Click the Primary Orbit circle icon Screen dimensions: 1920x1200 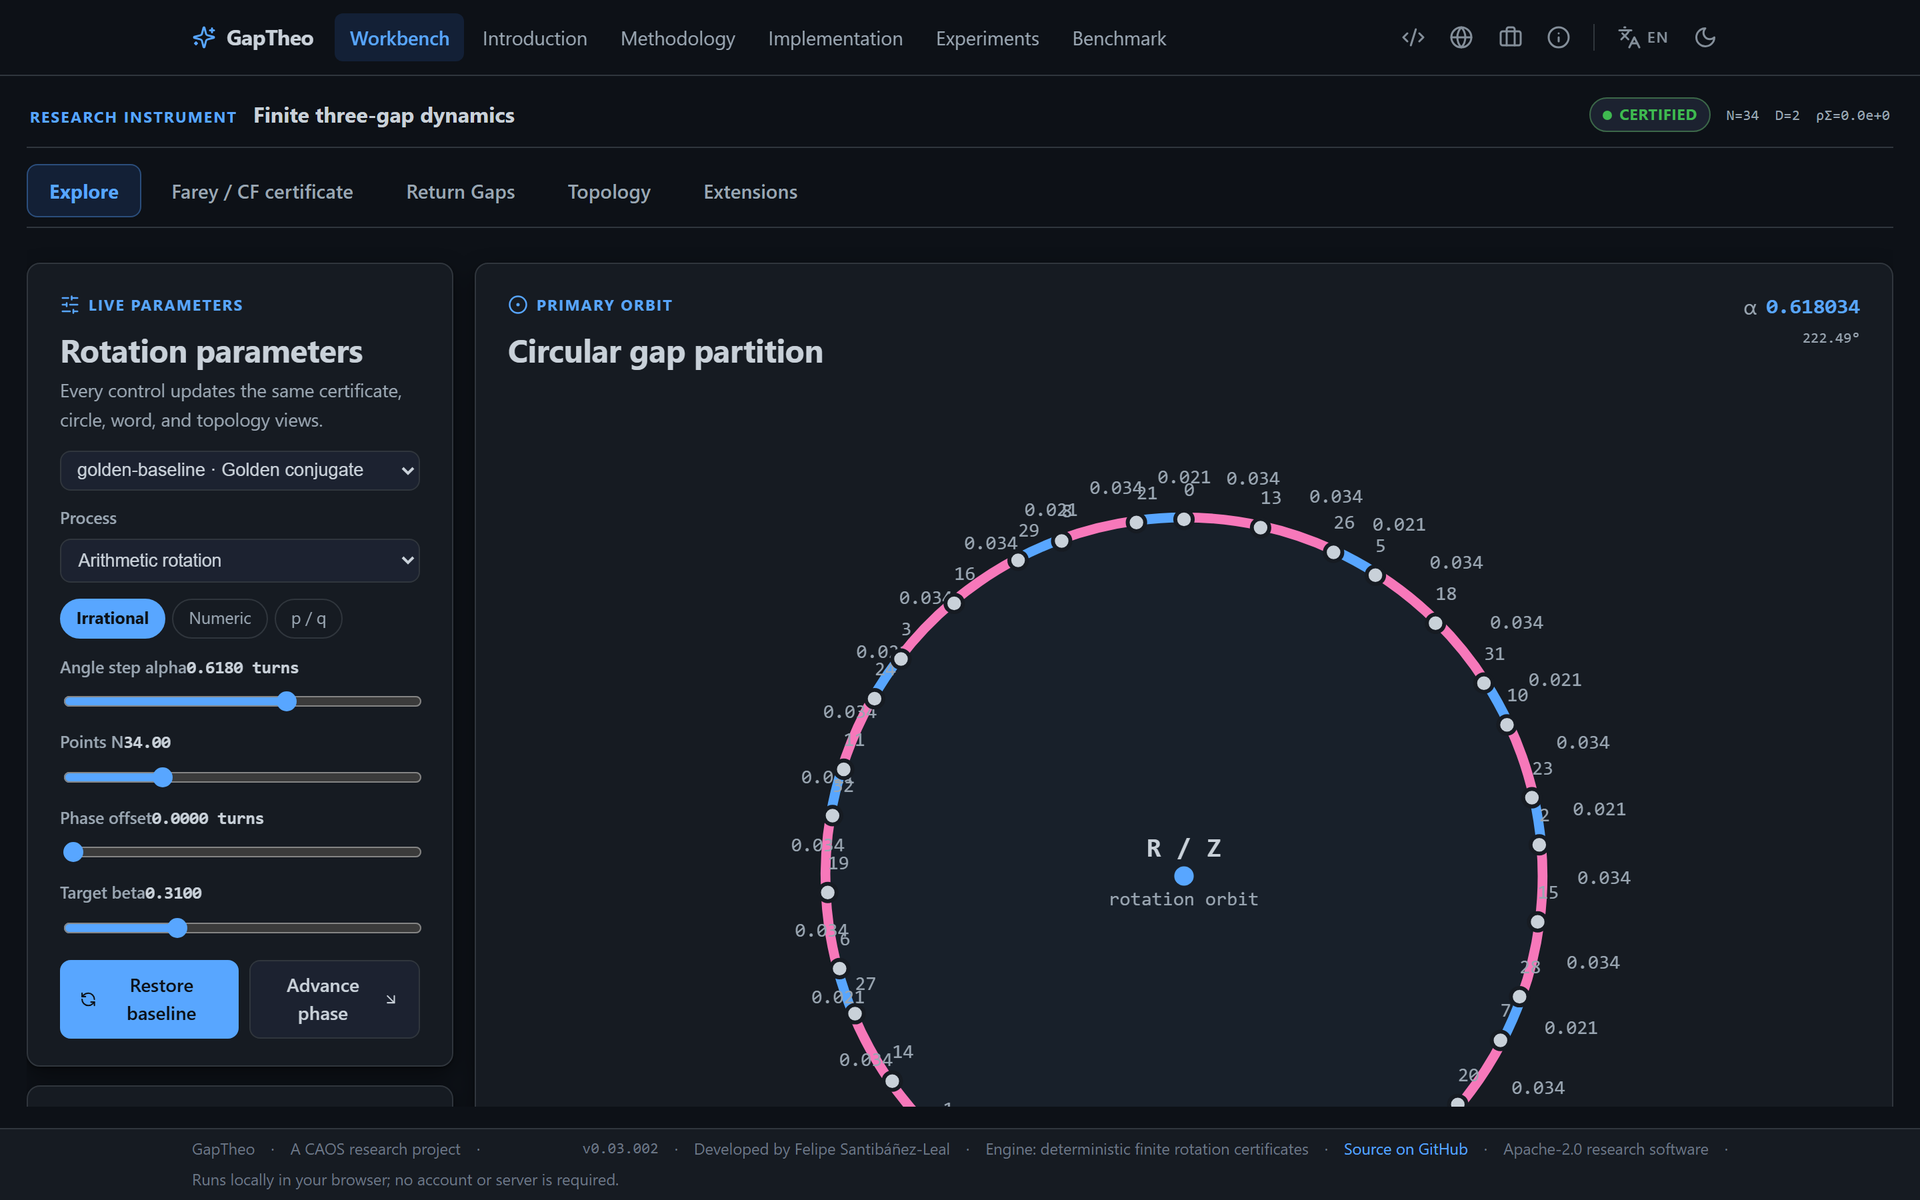click(x=518, y=305)
